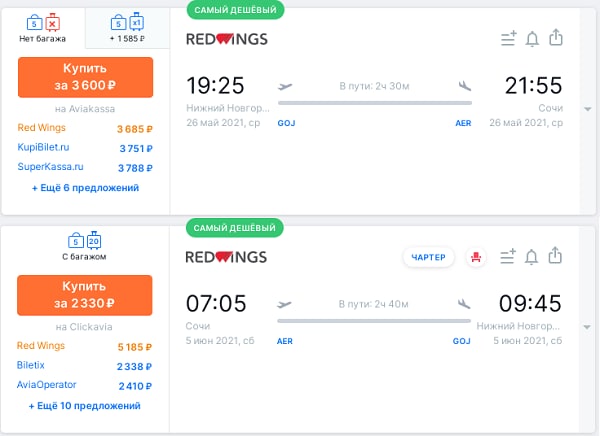Select the 'Нет багажа' fare tab
The width and height of the screenshot is (600, 436).
[x=43, y=28]
